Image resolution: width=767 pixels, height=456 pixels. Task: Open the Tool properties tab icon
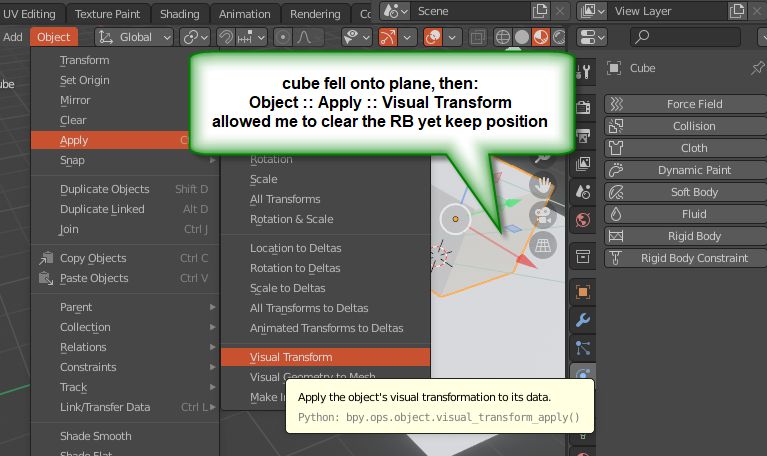point(583,72)
